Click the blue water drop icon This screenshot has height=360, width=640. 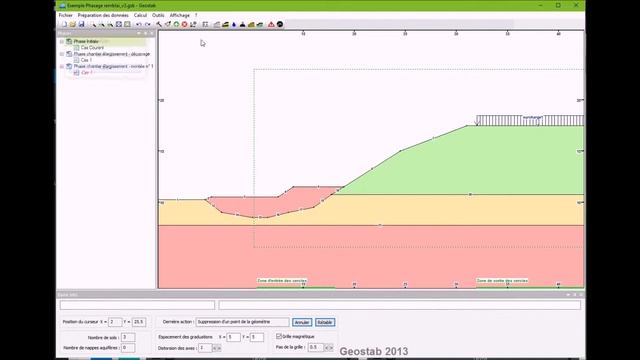tap(234, 24)
